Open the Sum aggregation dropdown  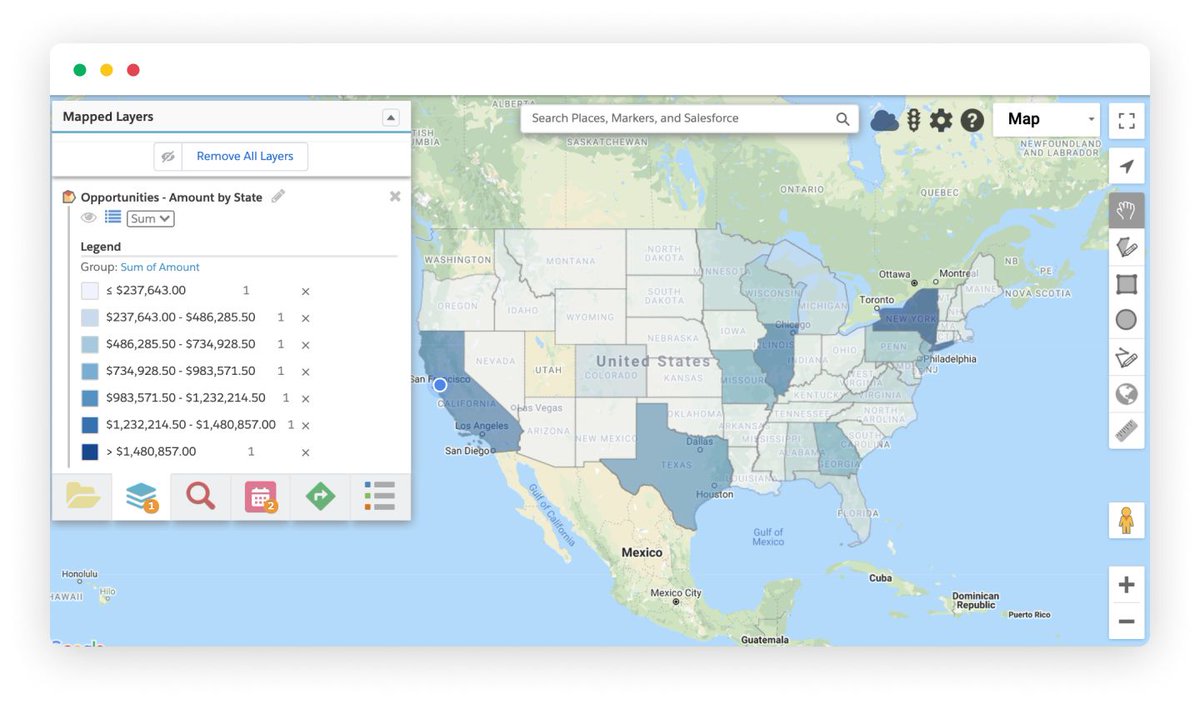coord(149,217)
